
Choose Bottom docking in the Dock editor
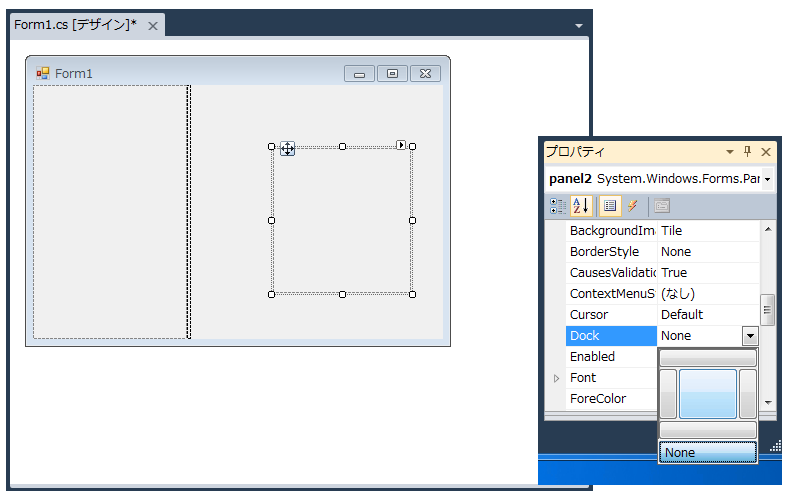[x=708, y=430]
